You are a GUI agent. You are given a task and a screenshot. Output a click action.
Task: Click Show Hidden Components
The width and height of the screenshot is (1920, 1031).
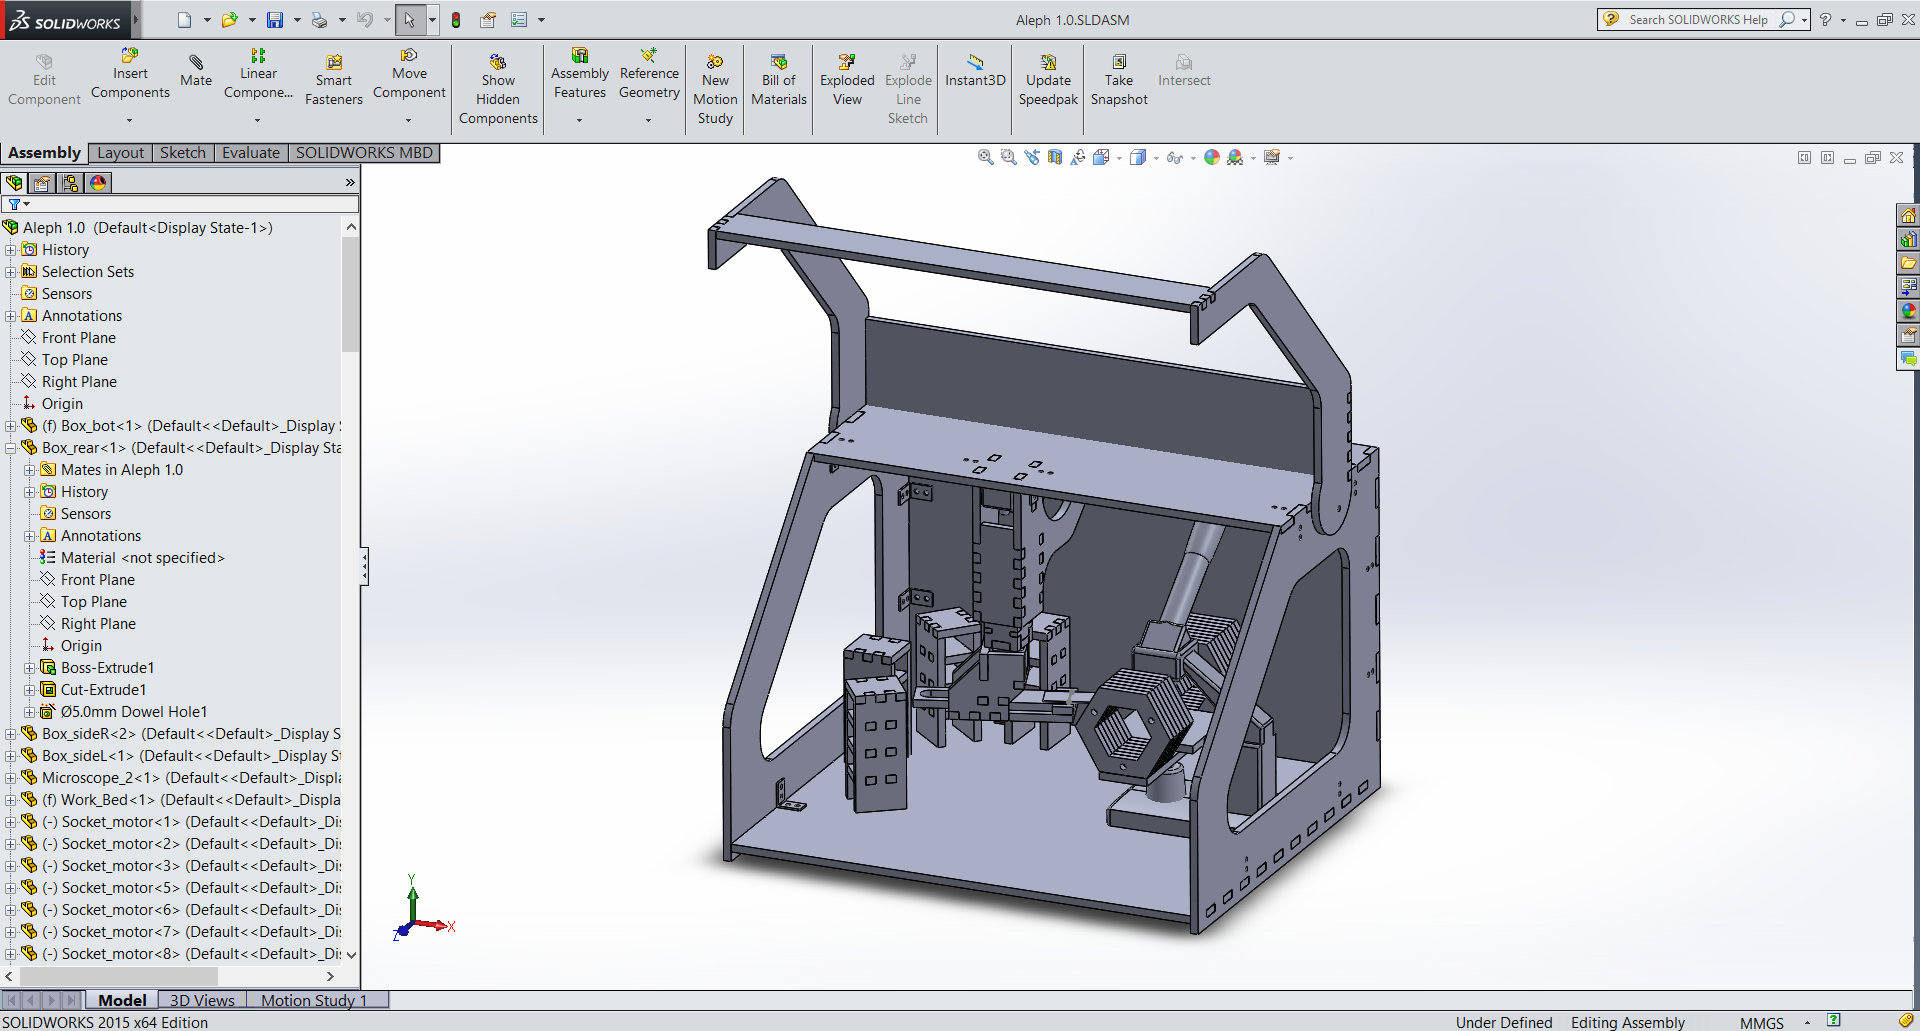498,89
